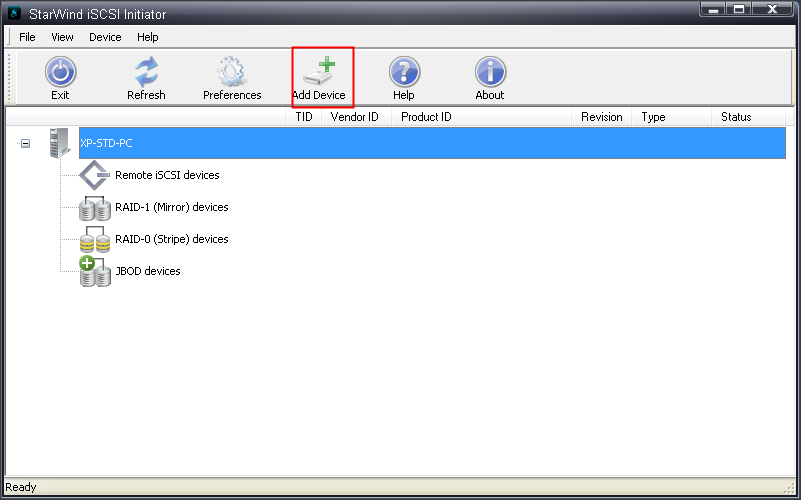
Task: Collapse the XP-STD-PC tree node
Action: click(x=26, y=143)
